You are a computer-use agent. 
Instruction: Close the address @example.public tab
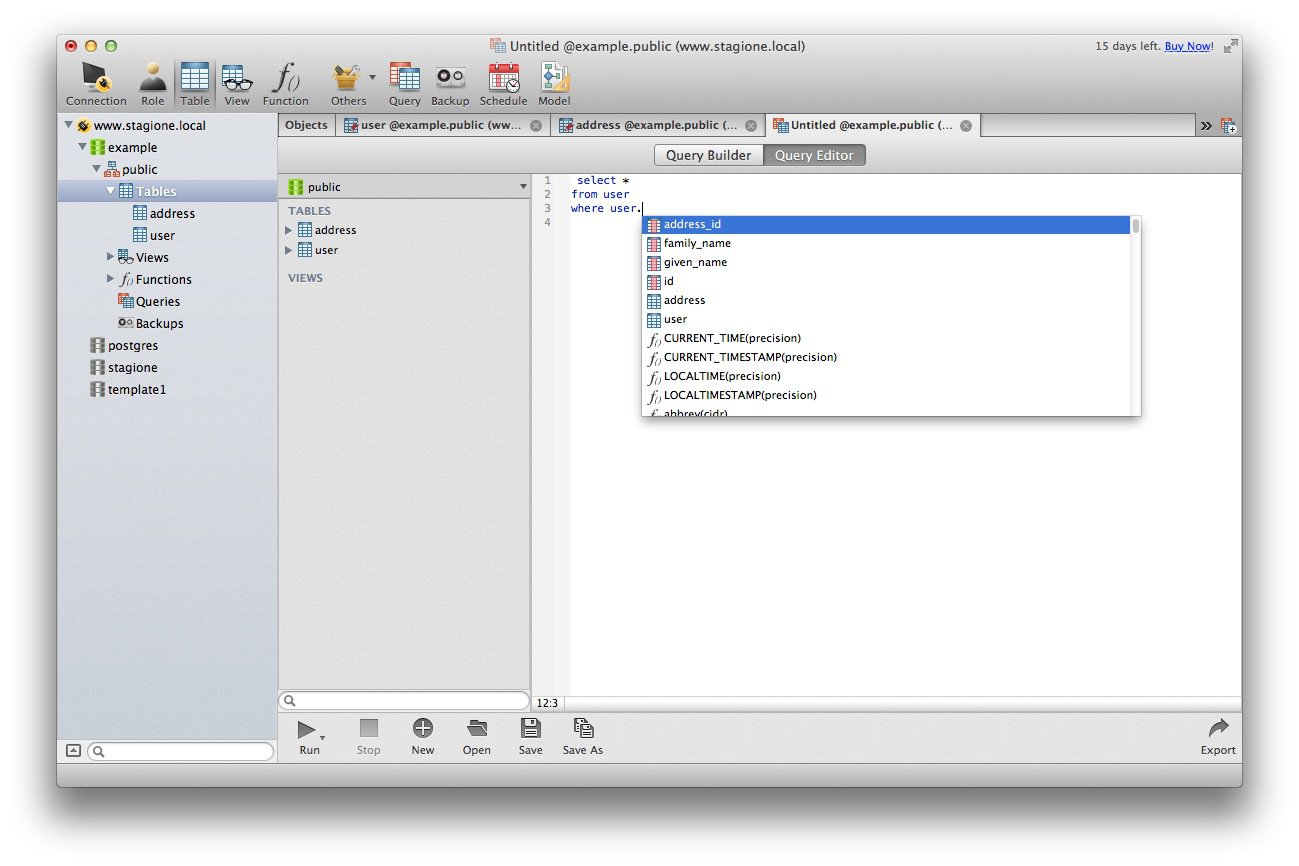pyautogui.click(x=751, y=126)
